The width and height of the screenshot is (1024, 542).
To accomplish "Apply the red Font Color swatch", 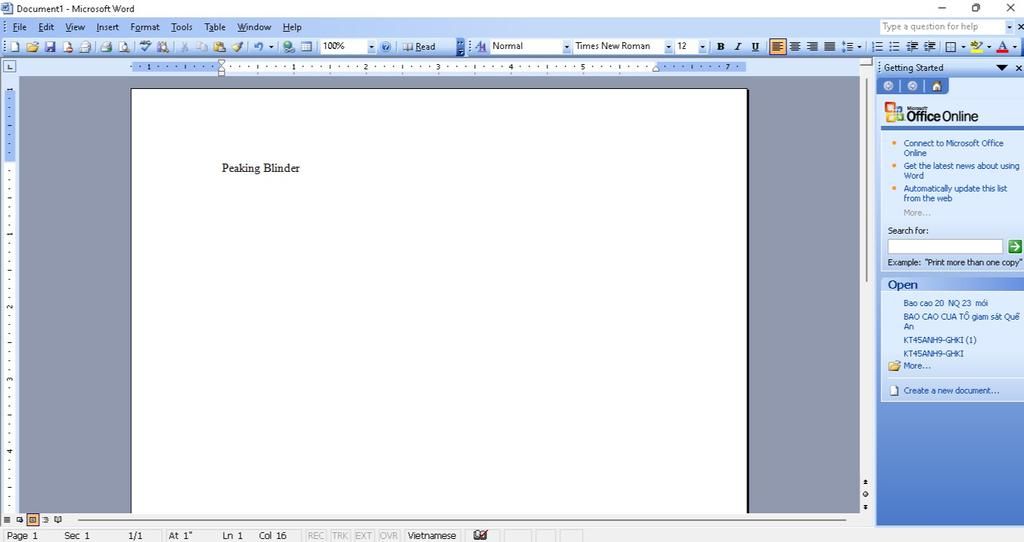I will tap(1002, 46).
